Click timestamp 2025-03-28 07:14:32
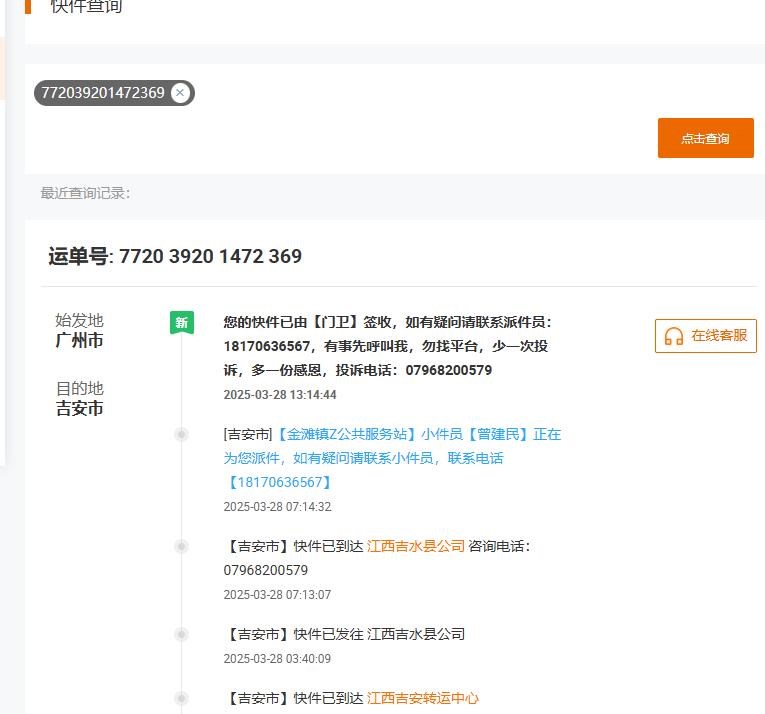 278,507
